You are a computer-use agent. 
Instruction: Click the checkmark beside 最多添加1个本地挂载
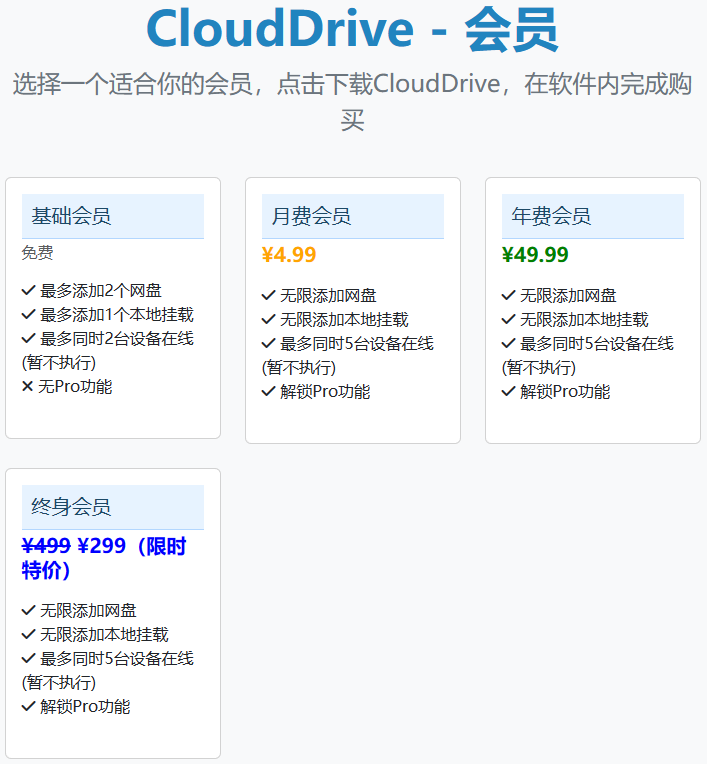coord(29,315)
